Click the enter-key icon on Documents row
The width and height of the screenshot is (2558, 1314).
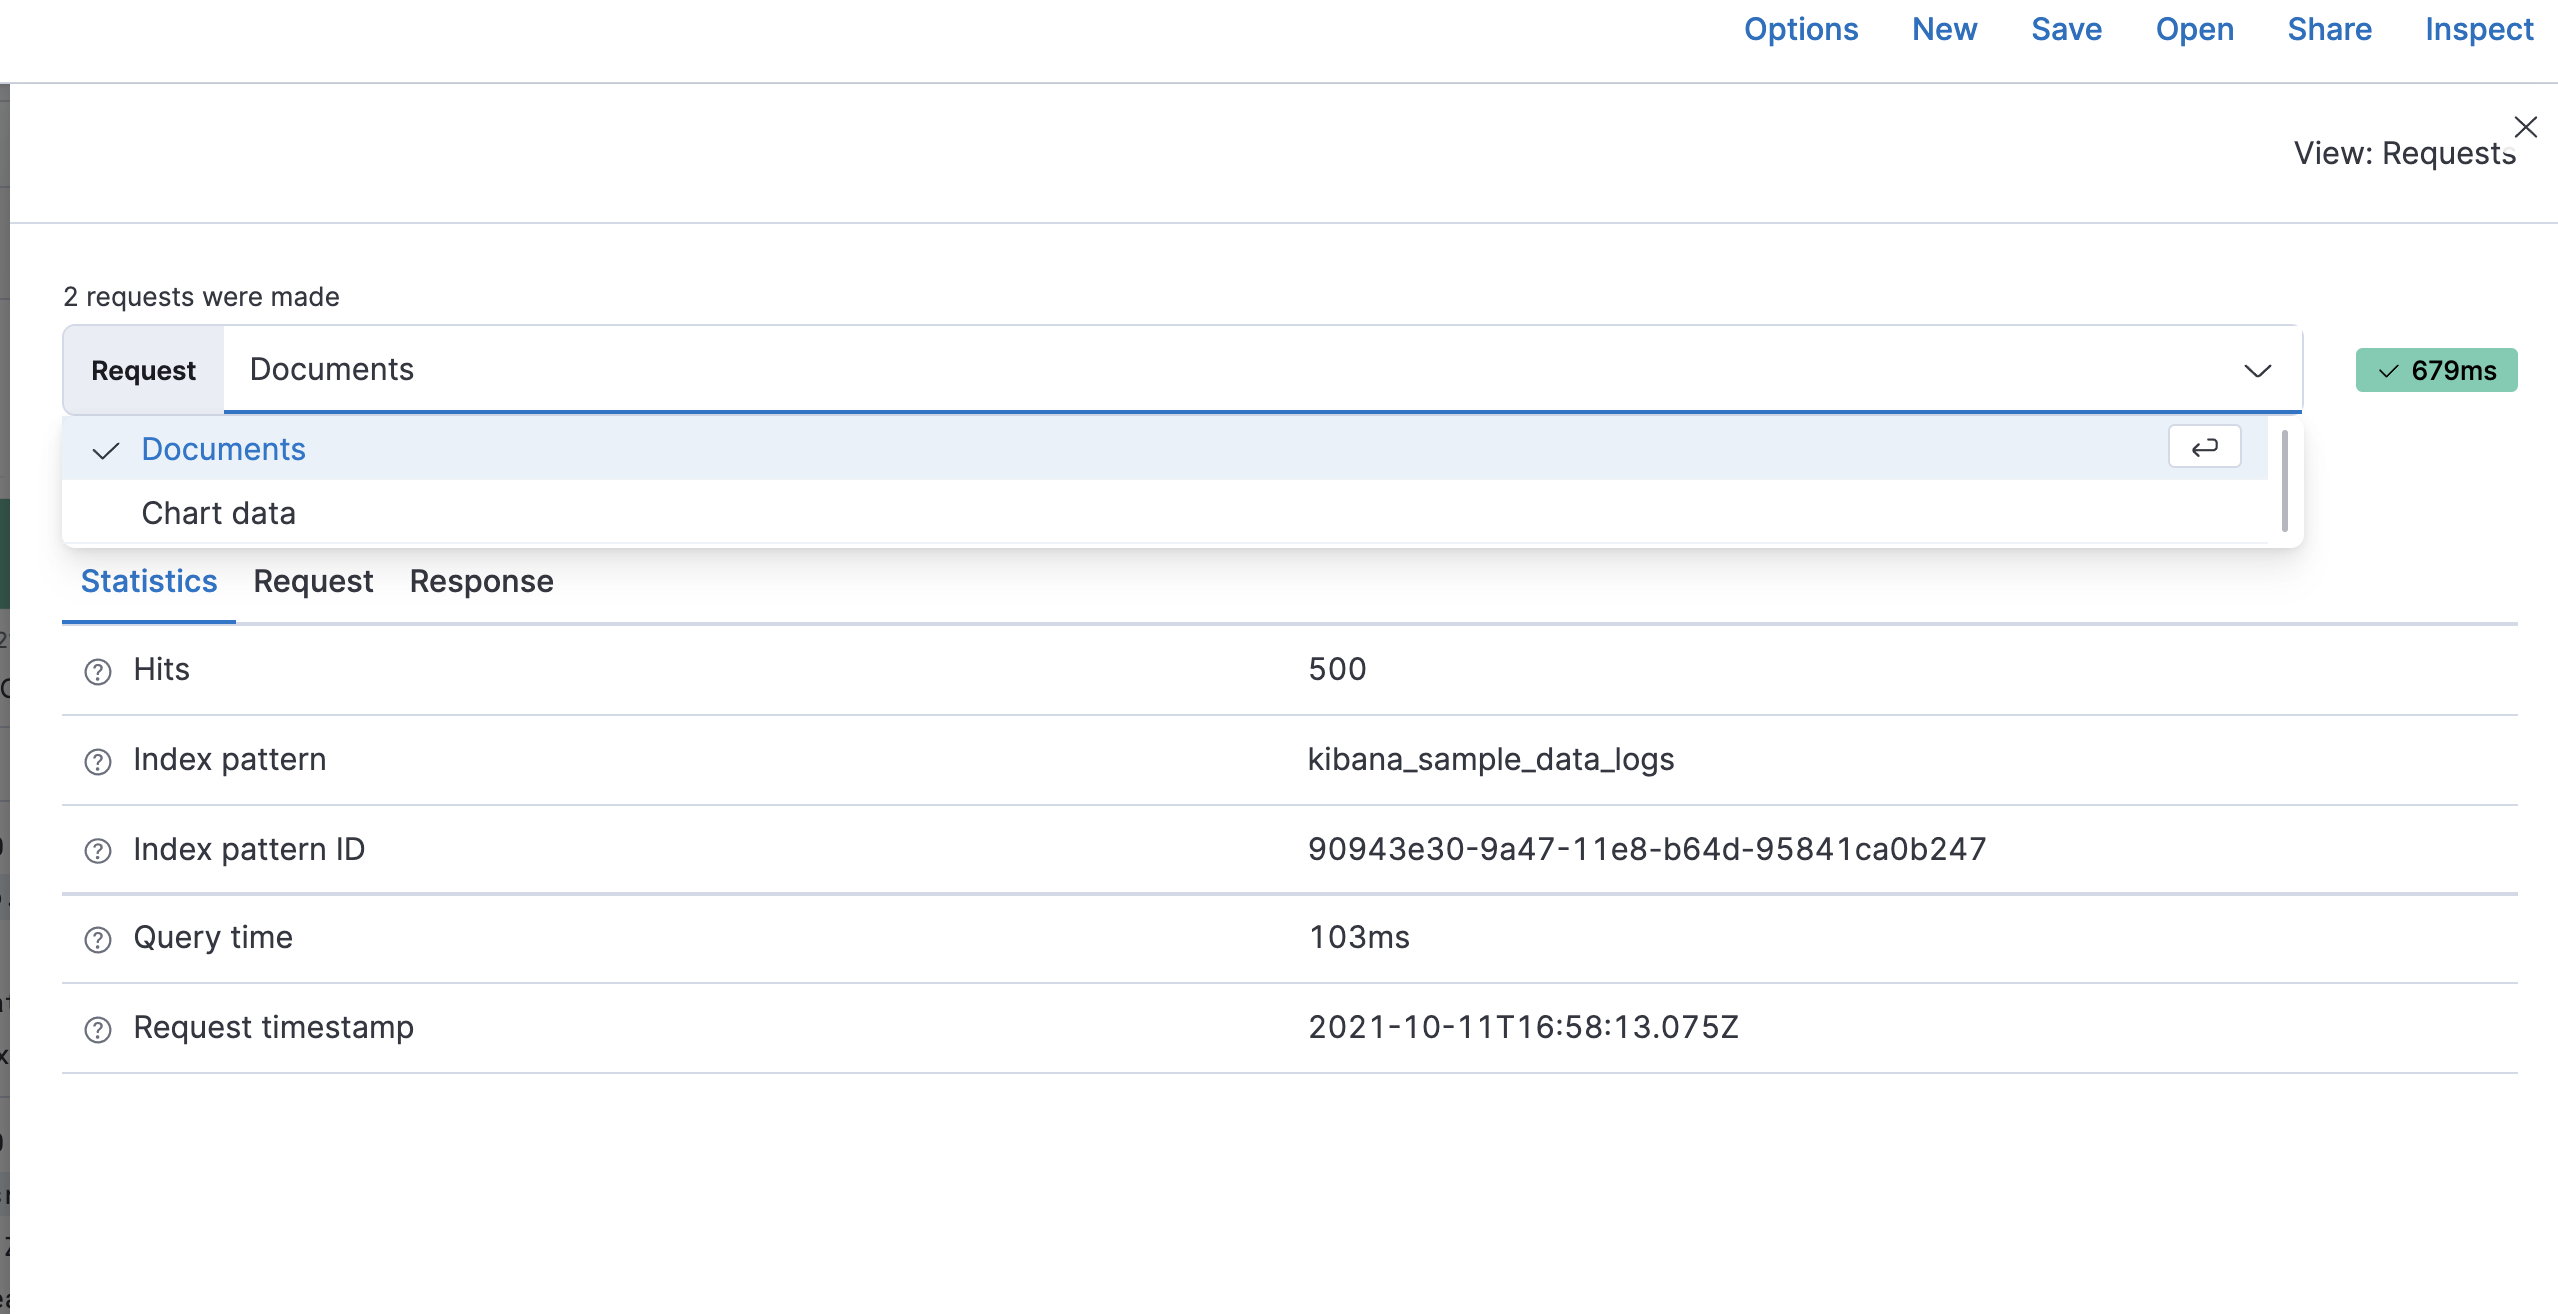pos(2204,447)
